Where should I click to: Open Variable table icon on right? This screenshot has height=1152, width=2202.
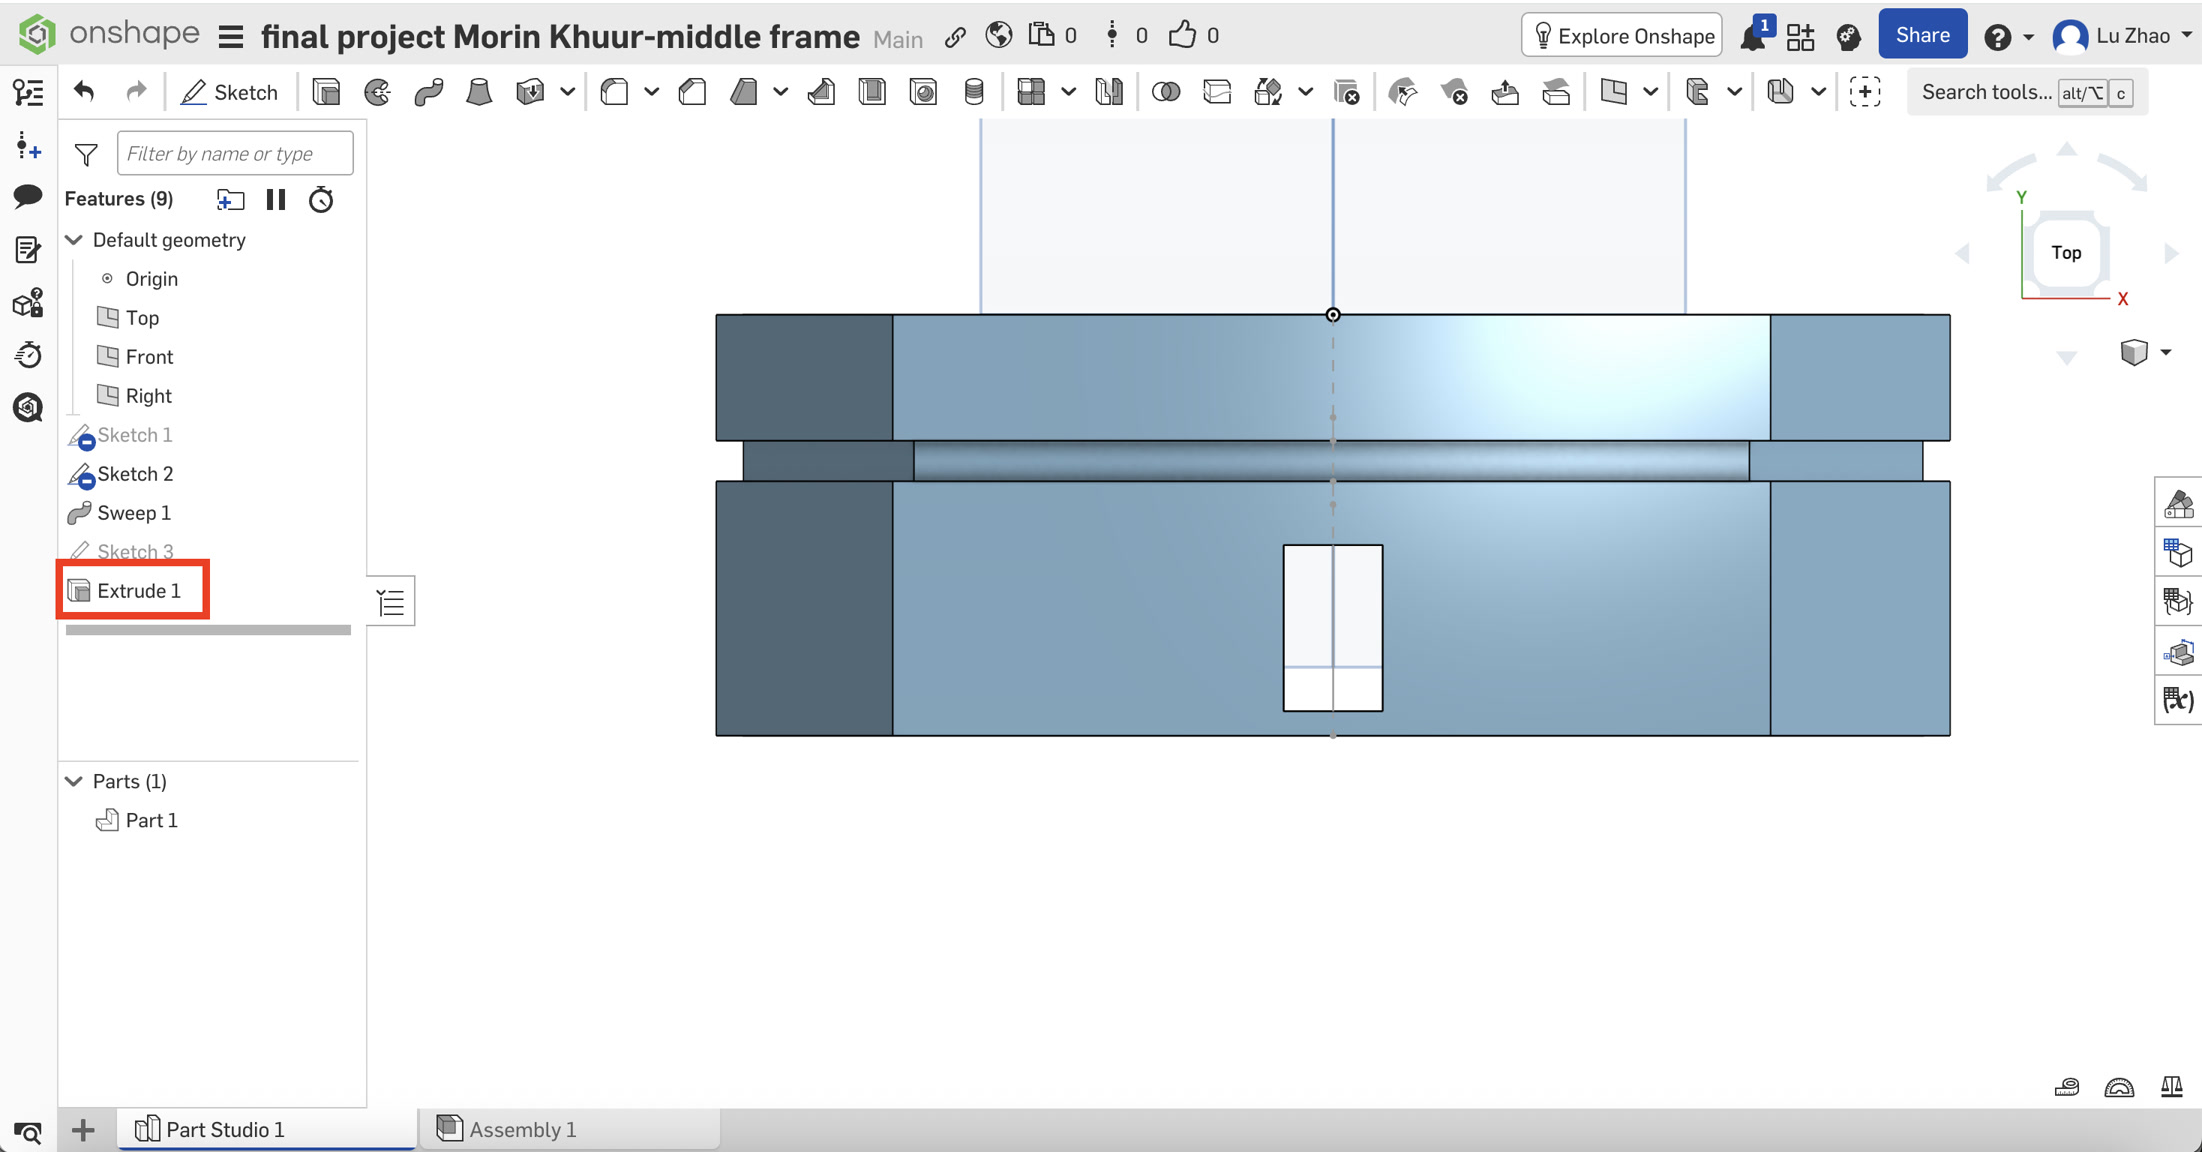tap(2178, 699)
